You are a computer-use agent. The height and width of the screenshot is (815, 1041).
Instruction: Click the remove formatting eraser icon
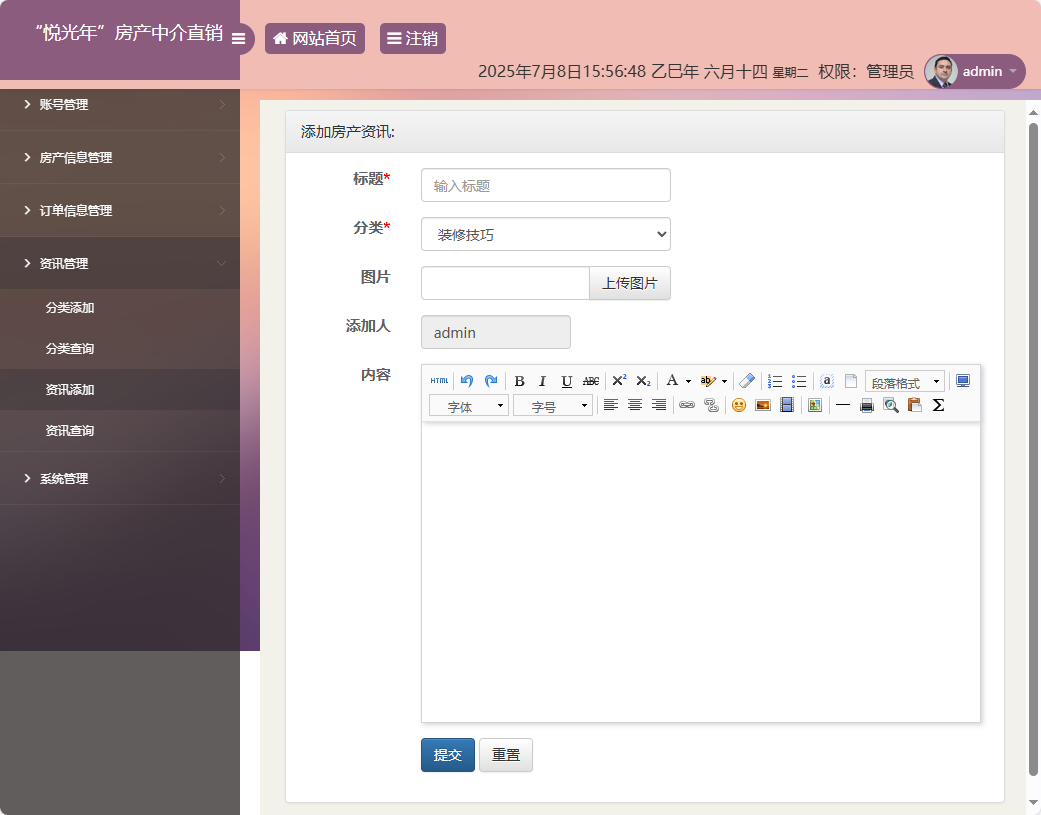click(x=745, y=381)
